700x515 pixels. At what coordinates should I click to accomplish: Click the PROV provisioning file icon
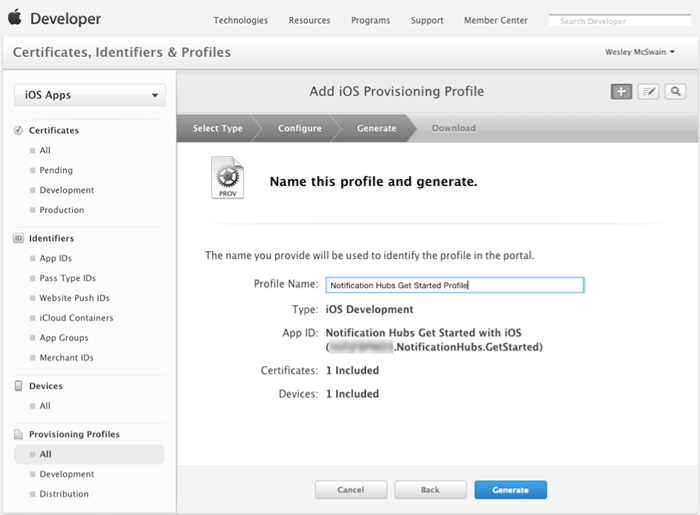[x=228, y=177]
